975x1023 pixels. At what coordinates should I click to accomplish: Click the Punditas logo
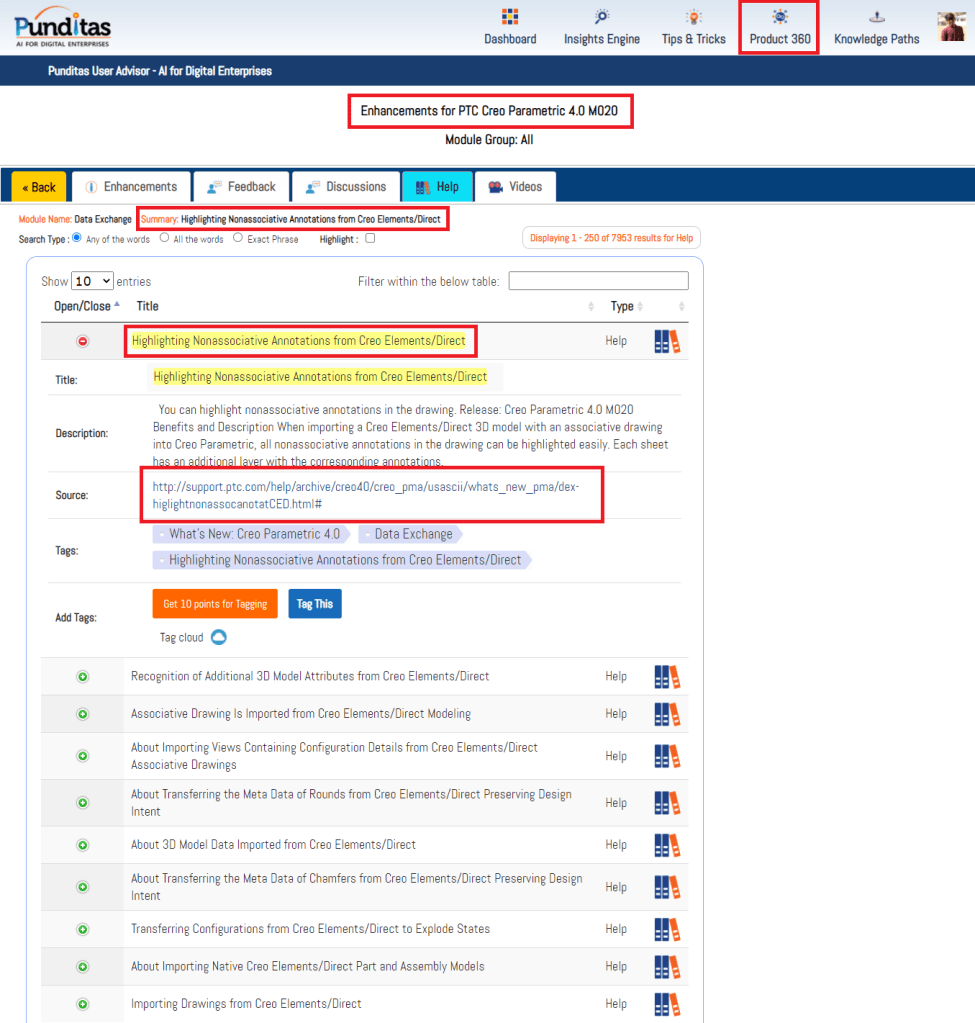point(63,28)
